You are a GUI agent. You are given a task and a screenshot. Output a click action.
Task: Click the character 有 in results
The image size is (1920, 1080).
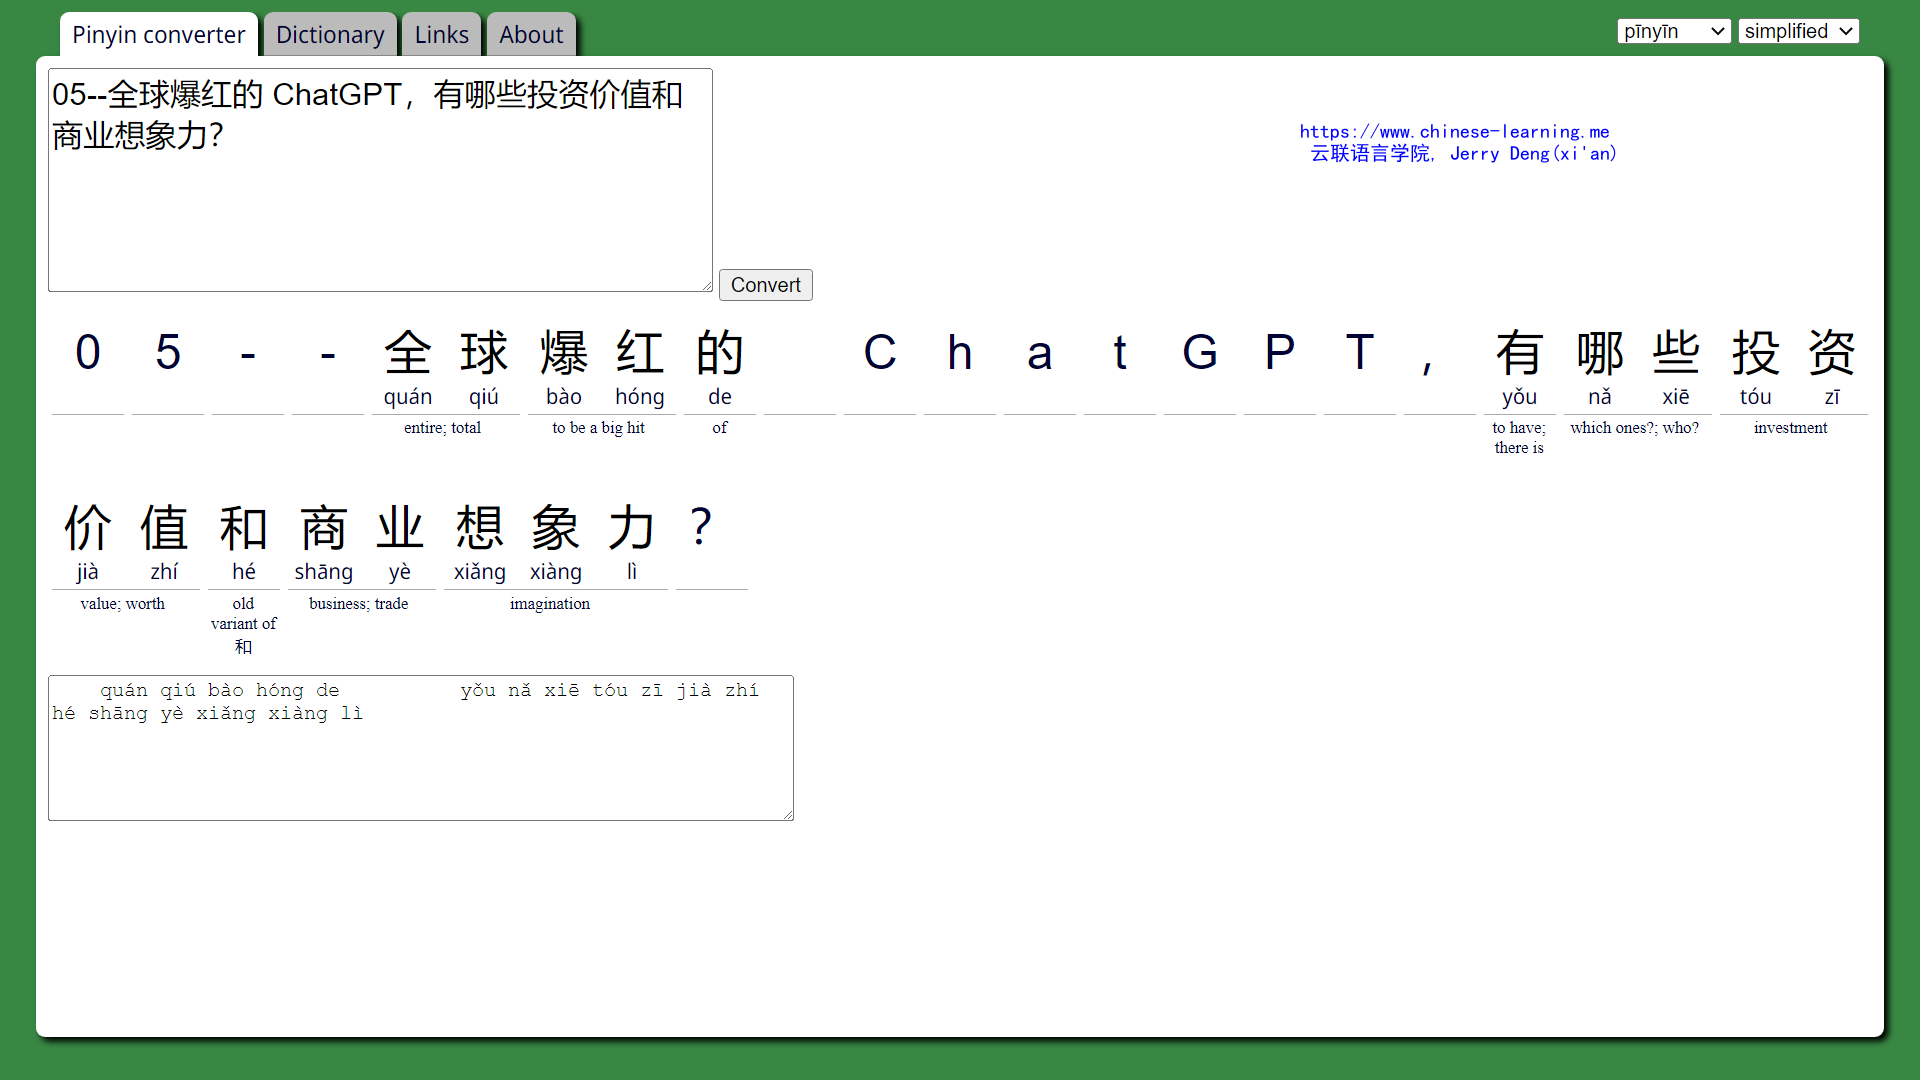(x=1519, y=353)
